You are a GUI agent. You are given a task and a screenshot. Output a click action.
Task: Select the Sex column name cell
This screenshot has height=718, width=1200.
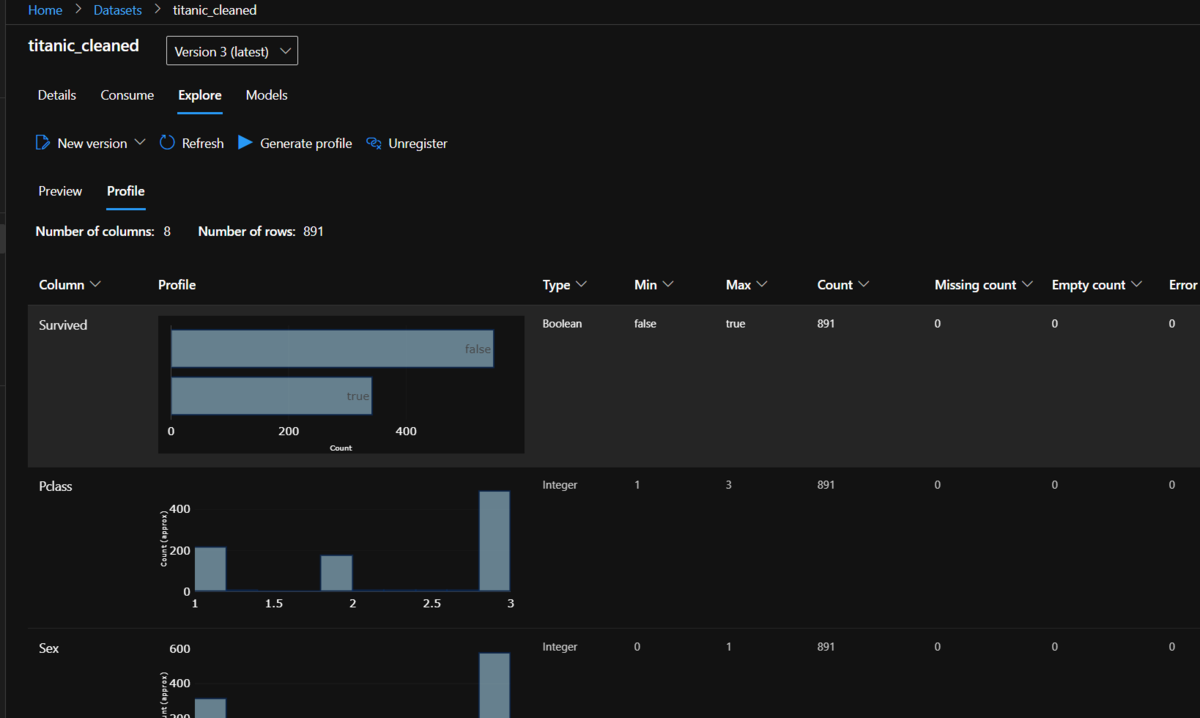pyautogui.click(x=49, y=648)
